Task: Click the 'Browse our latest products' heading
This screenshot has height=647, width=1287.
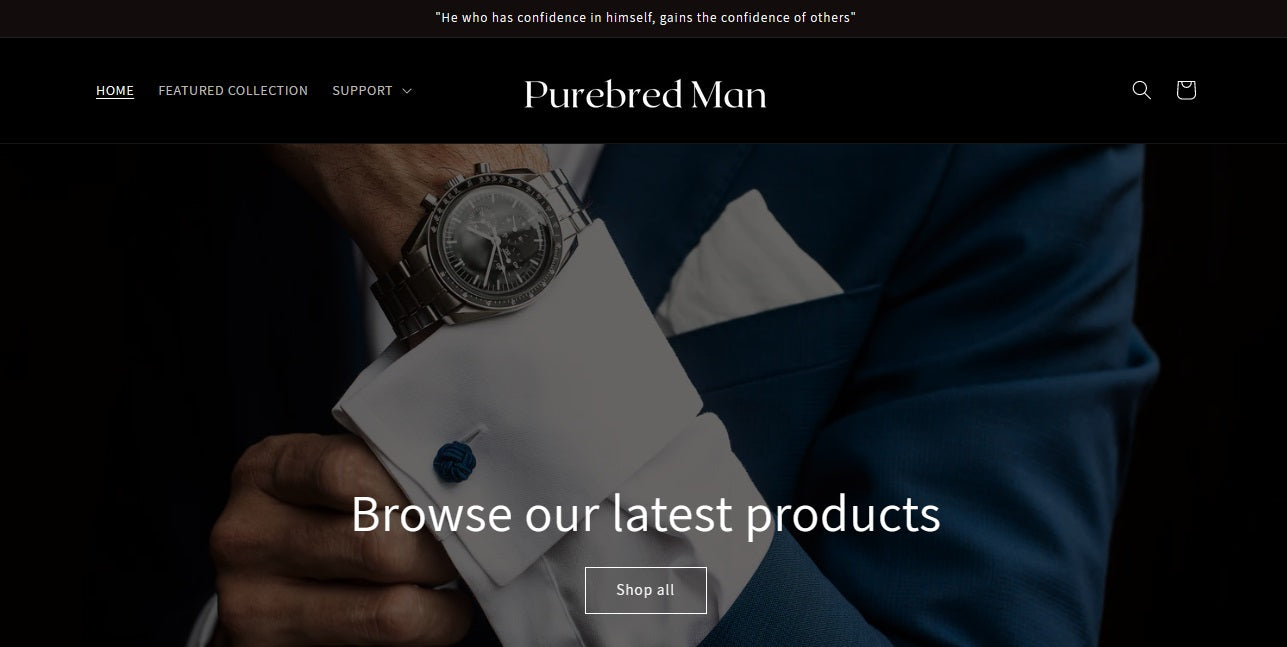Action: point(645,514)
